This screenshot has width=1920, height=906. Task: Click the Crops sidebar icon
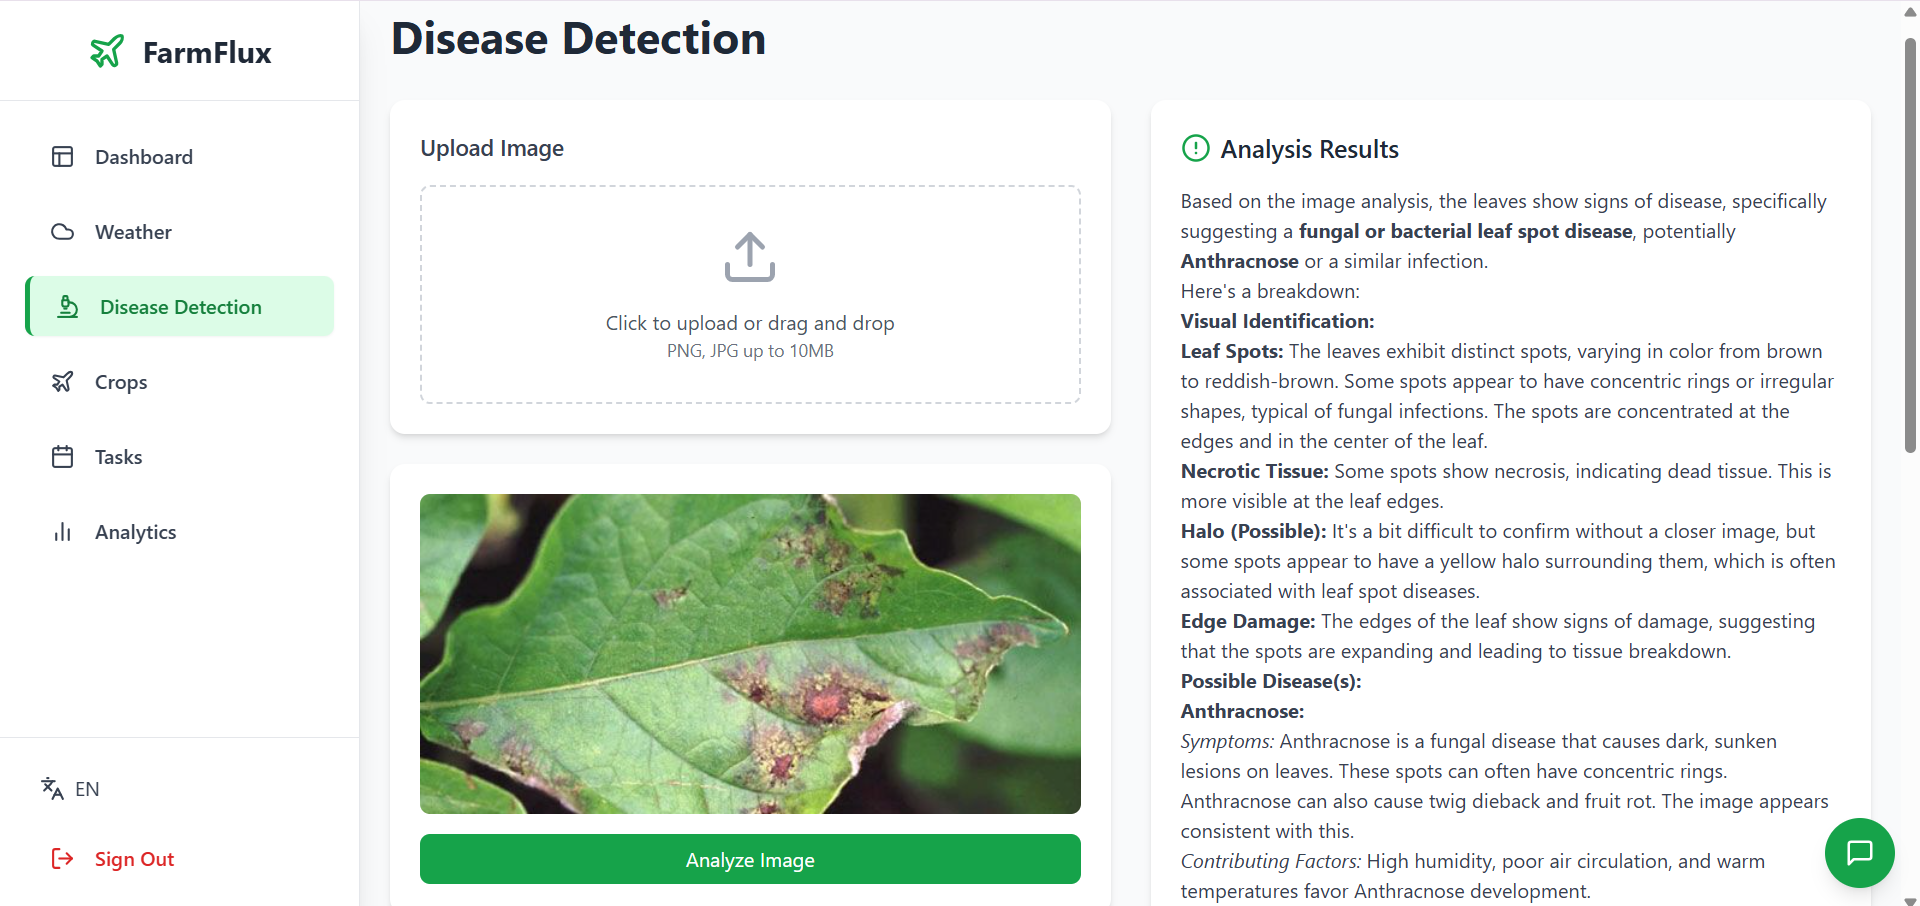point(63,382)
